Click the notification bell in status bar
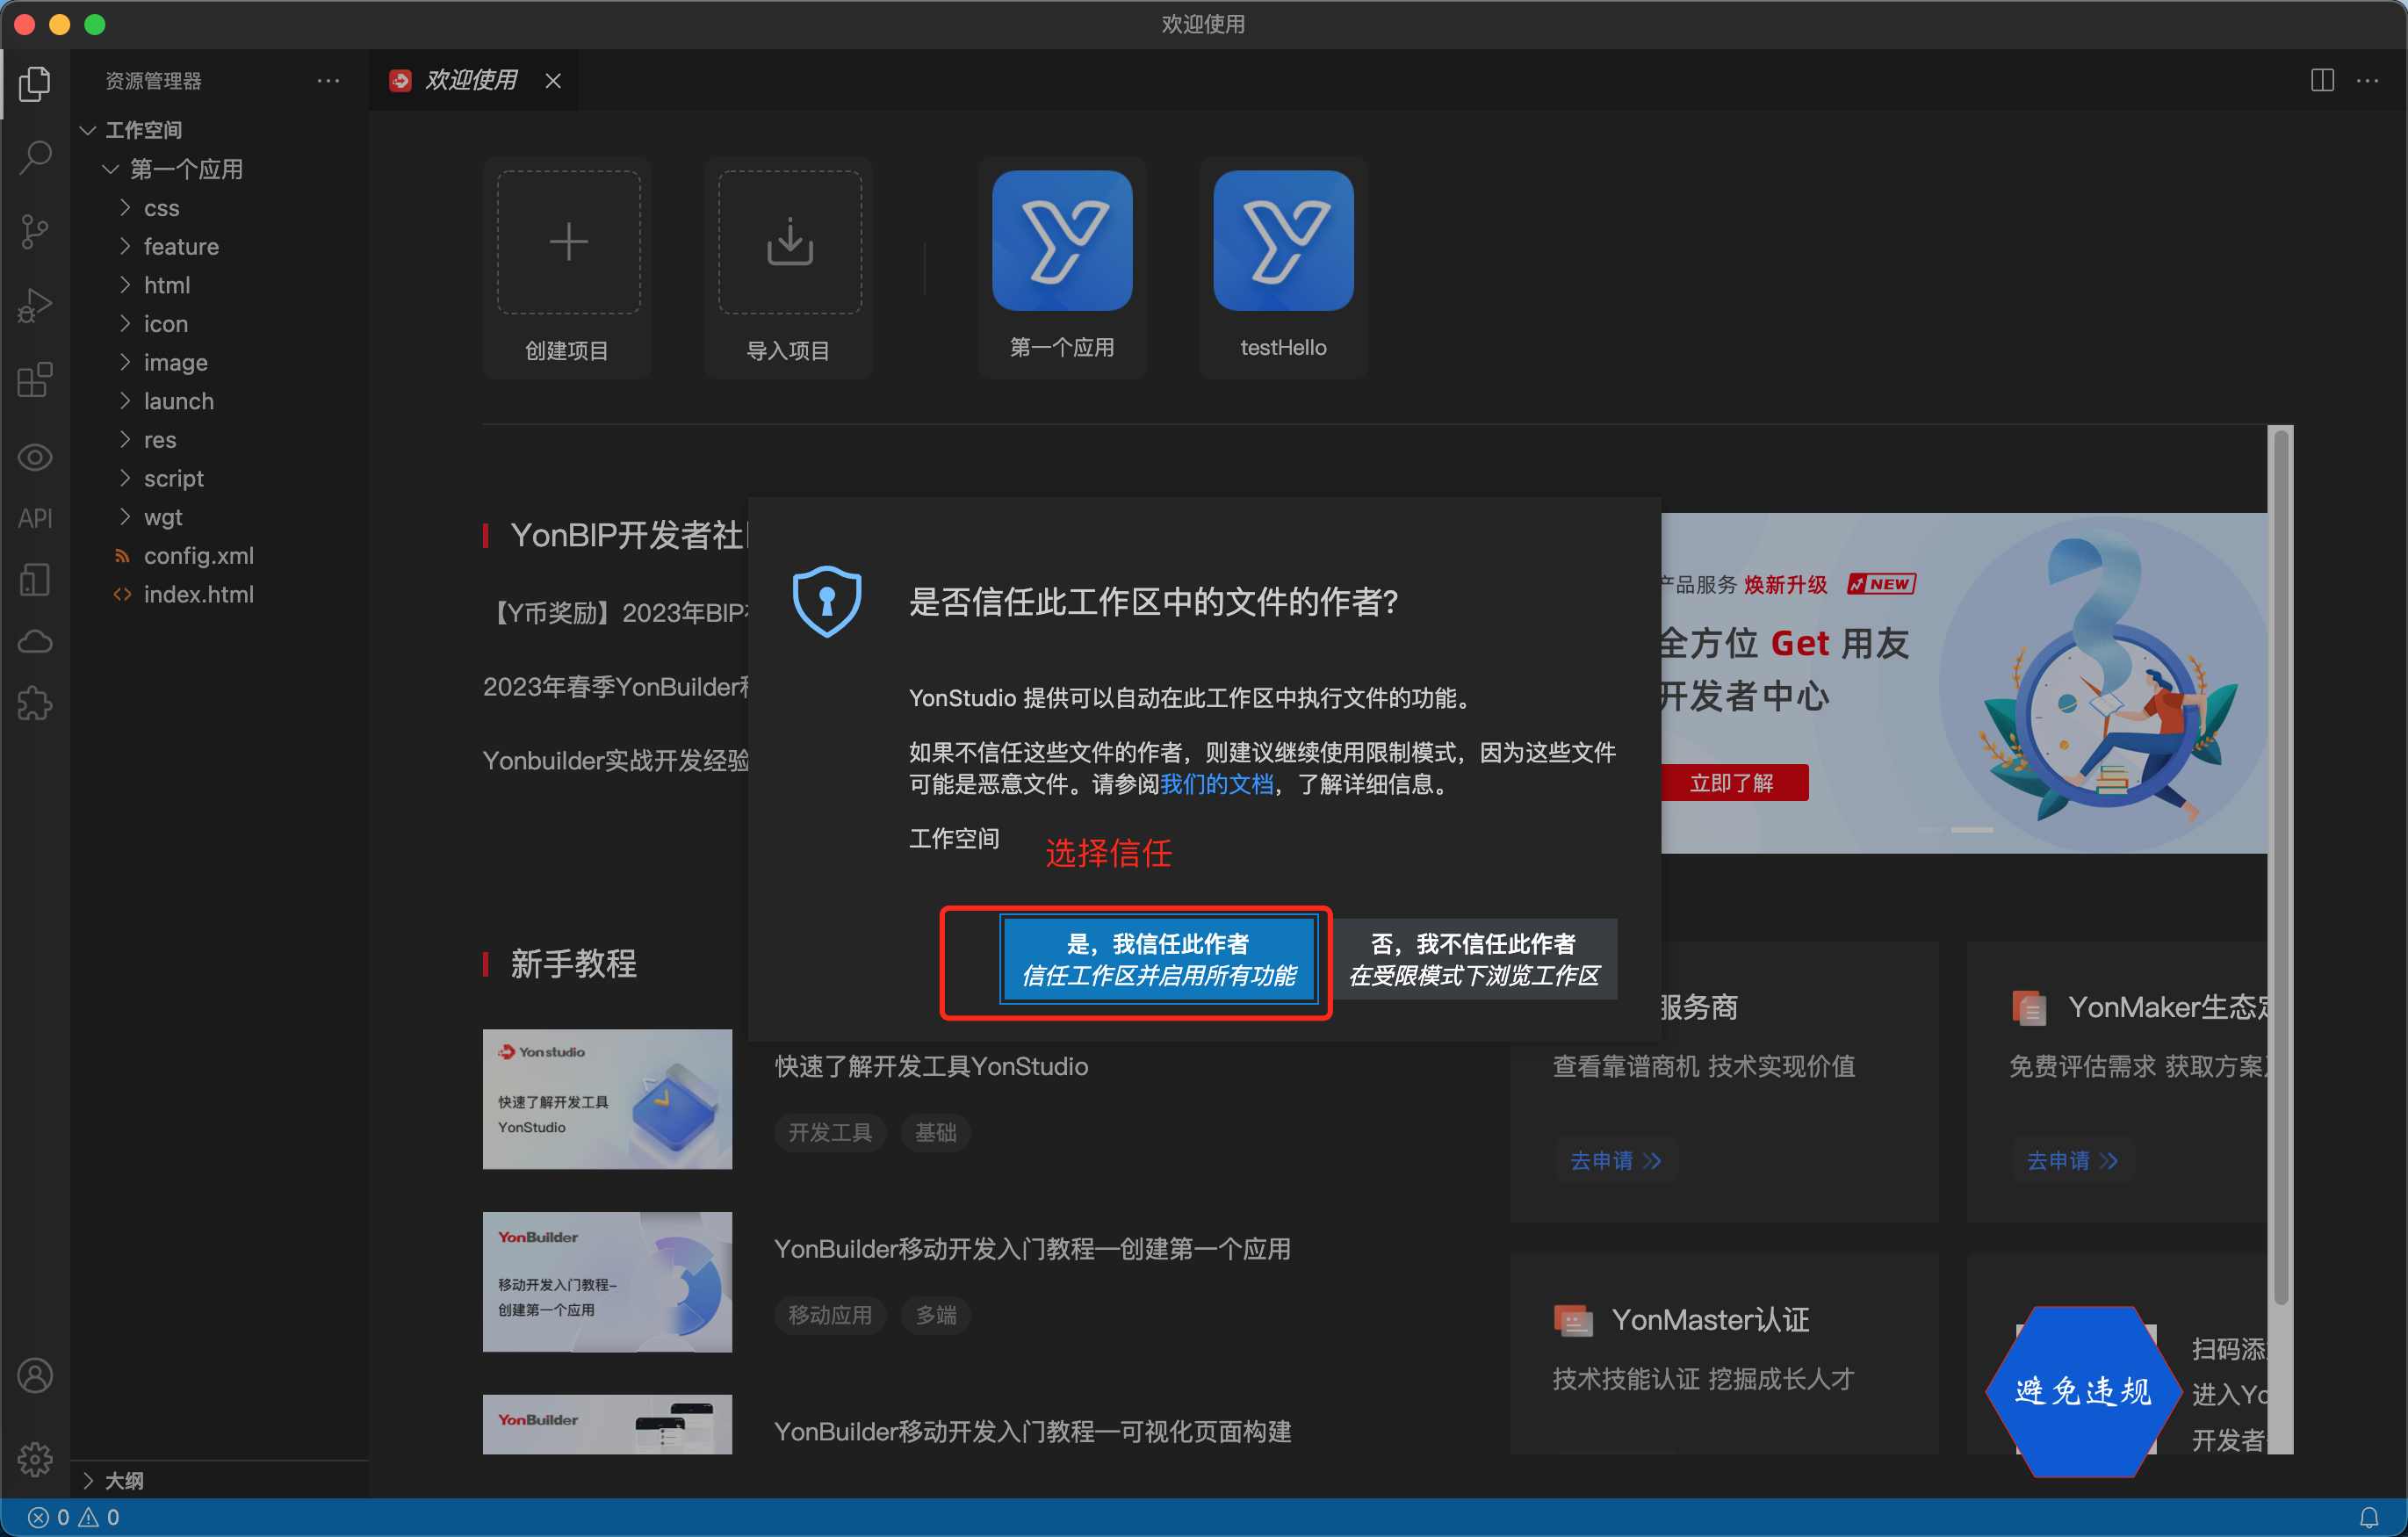This screenshot has height=1537, width=2408. coord(2369,1517)
